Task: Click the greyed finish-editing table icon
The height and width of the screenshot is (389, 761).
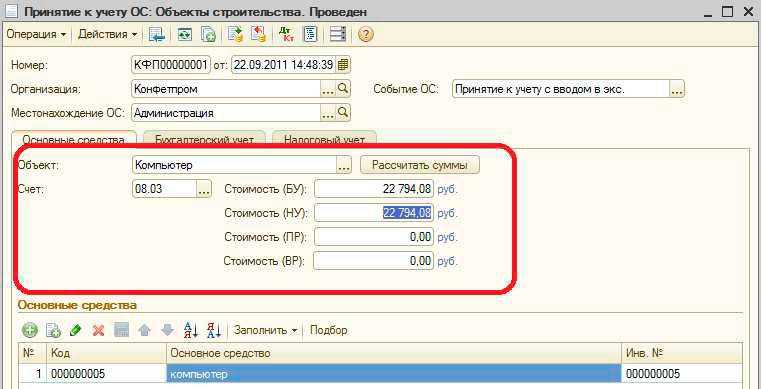Action: [121, 330]
